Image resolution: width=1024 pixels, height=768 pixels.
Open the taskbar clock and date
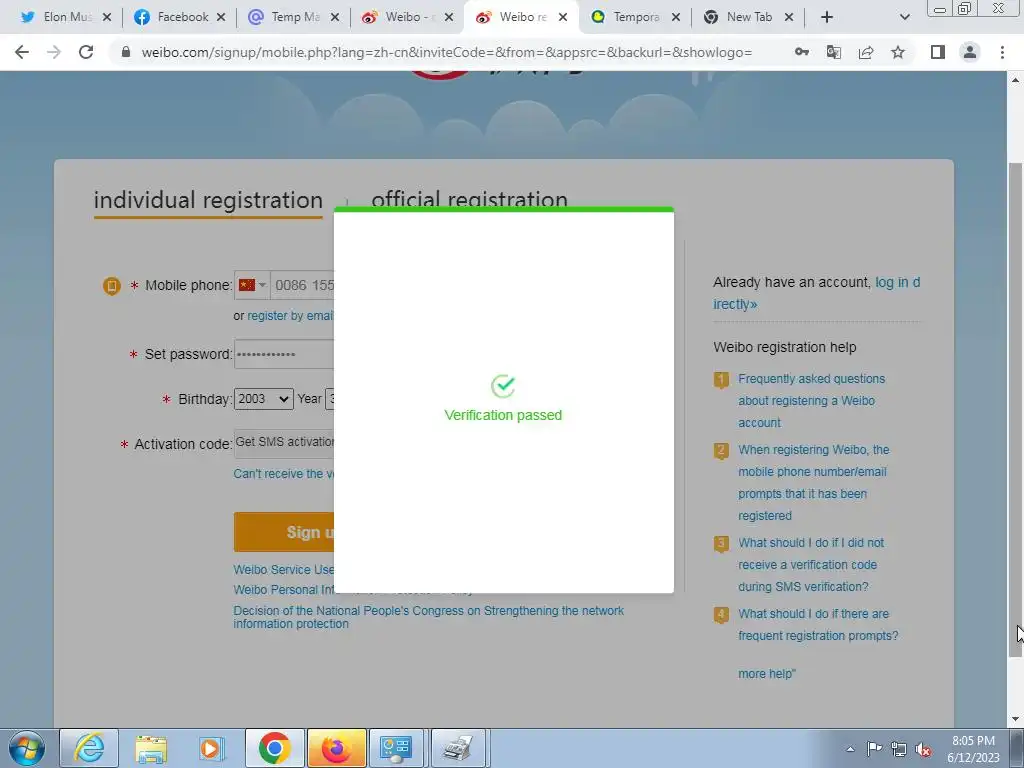(973, 749)
